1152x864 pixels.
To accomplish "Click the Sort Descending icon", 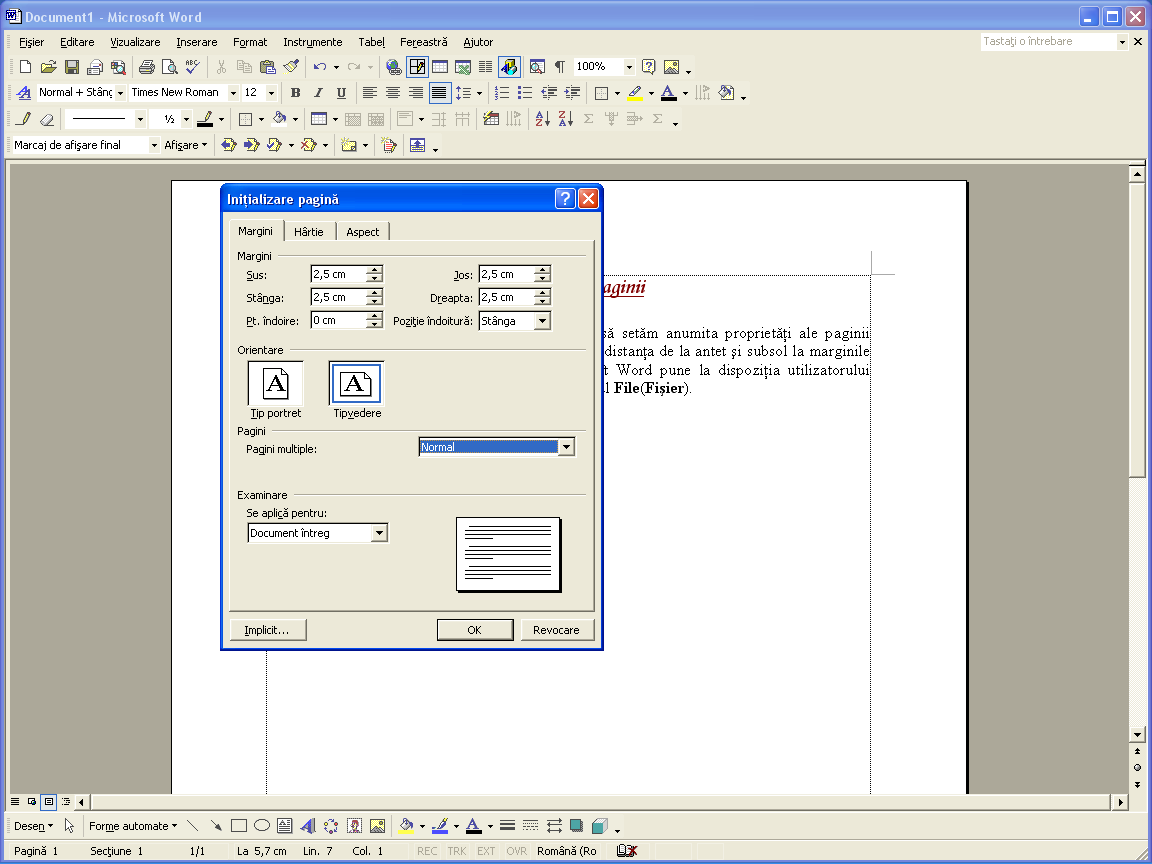I will (566, 119).
